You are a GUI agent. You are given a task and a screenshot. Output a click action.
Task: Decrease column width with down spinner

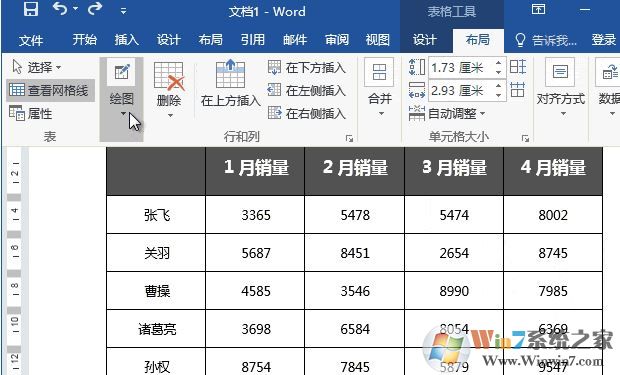pyautogui.click(x=499, y=95)
